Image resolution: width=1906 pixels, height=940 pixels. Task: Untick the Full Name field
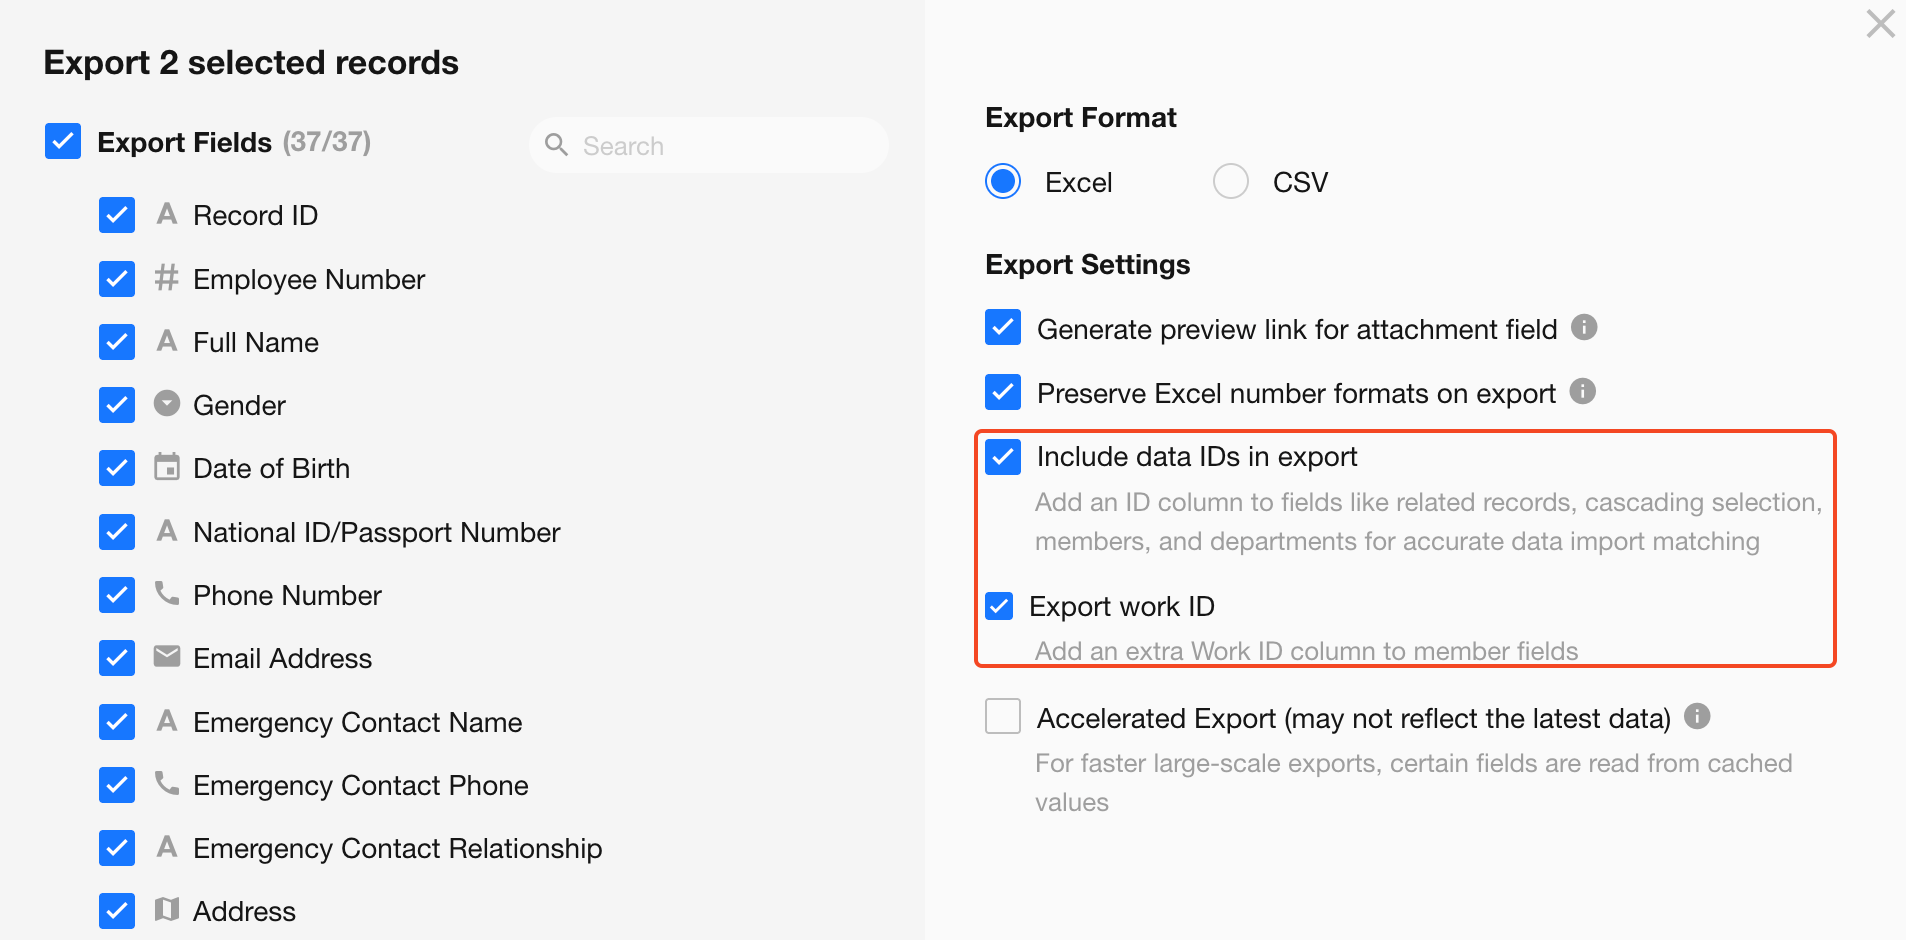tap(117, 342)
